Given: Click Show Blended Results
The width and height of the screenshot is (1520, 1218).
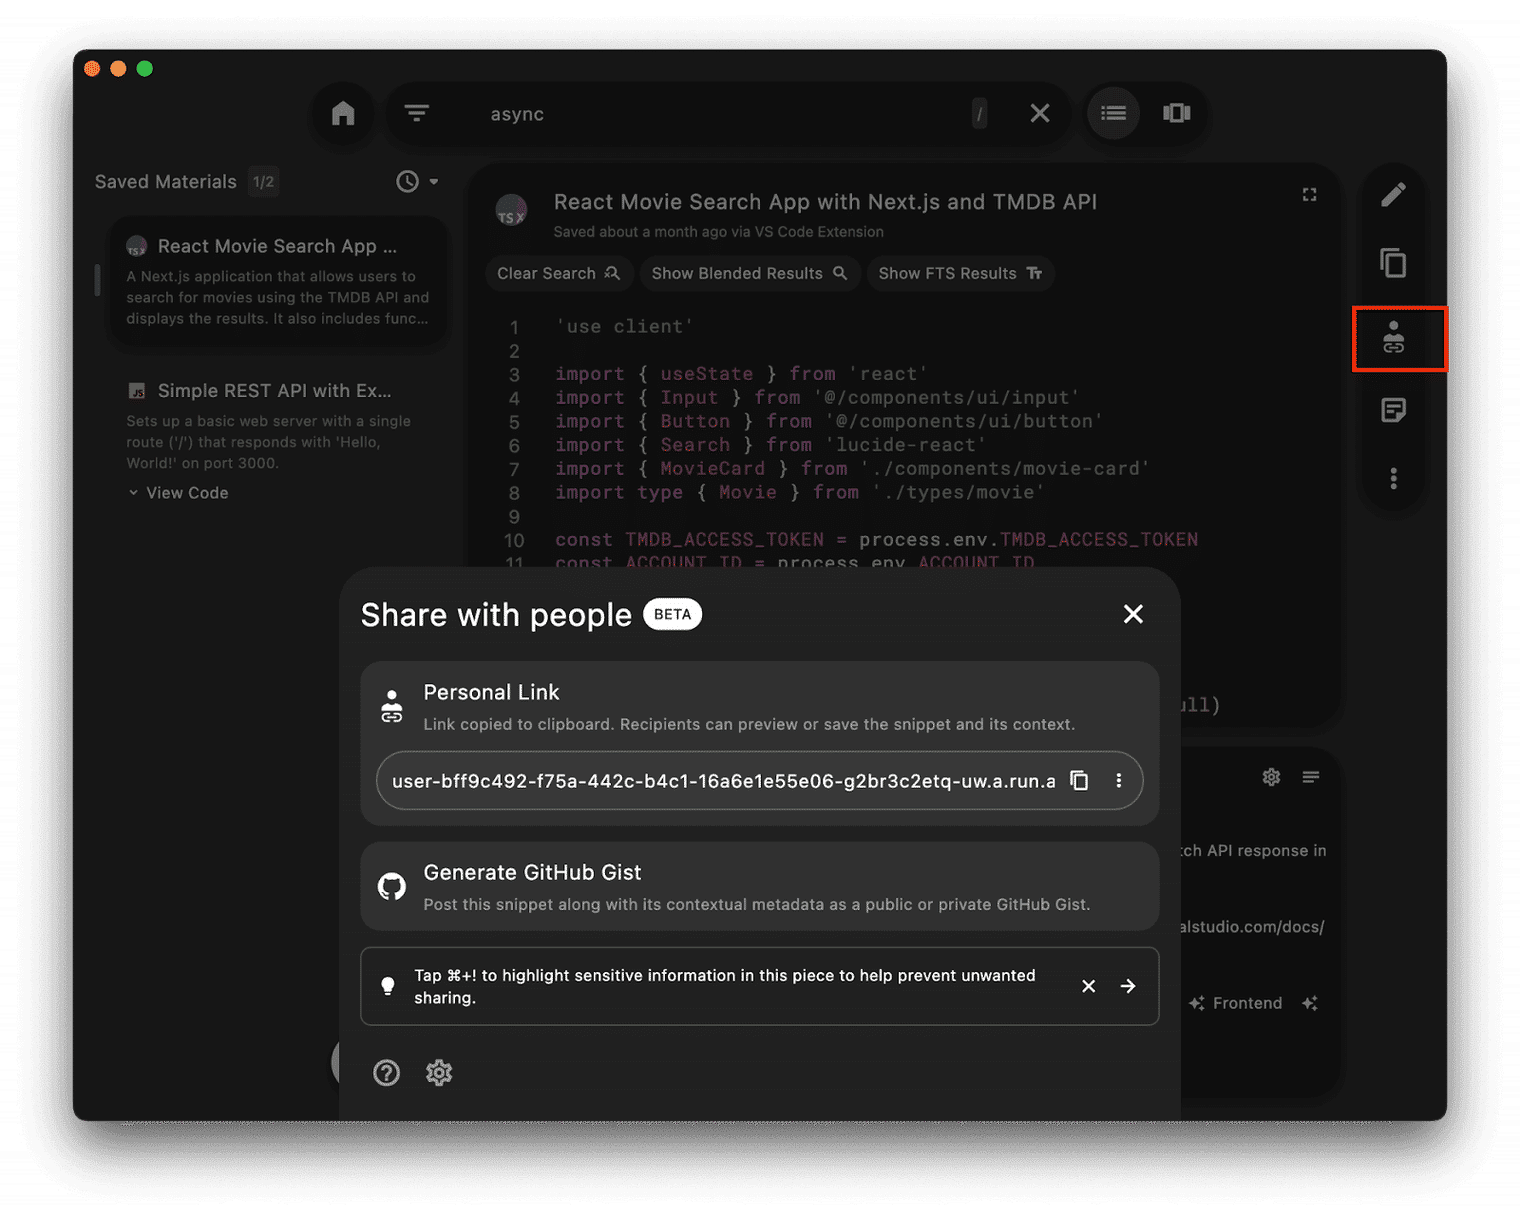Looking at the screenshot, I should (x=749, y=273).
